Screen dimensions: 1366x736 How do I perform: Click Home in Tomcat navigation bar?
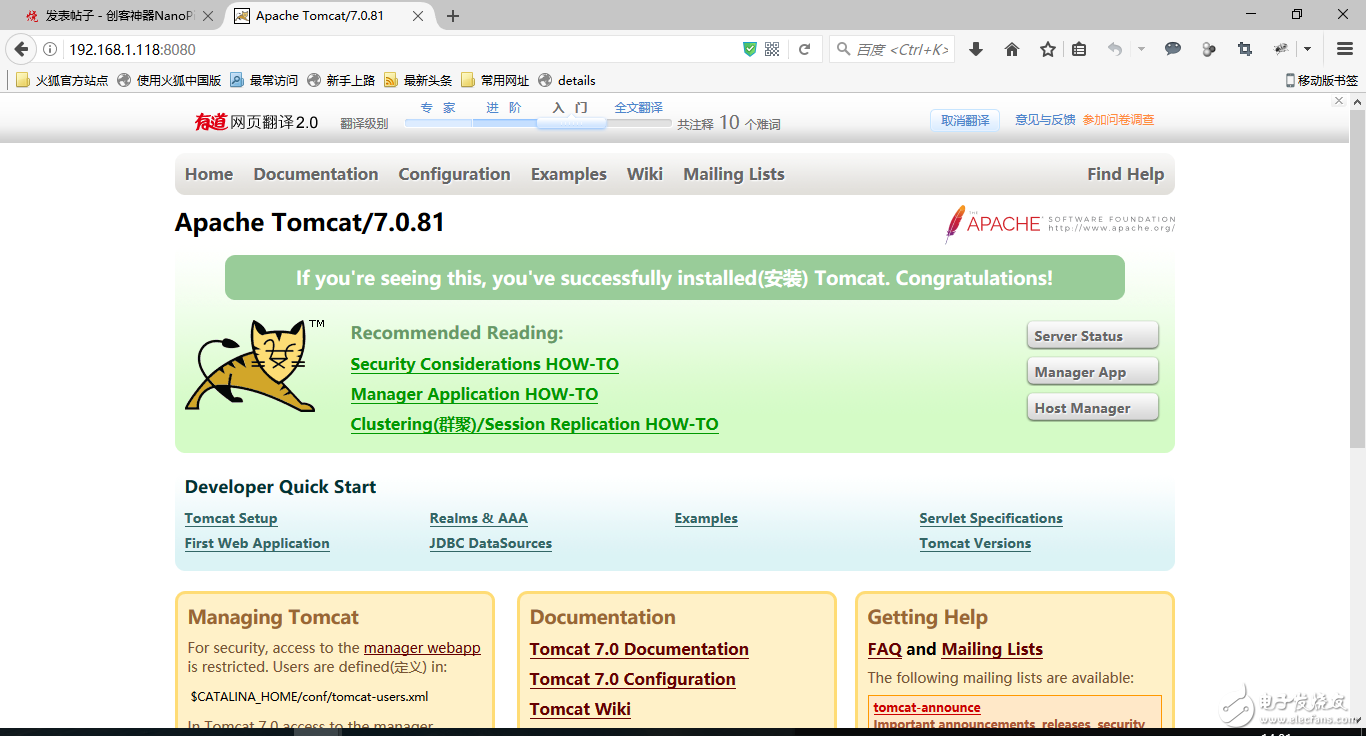pos(209,174)
